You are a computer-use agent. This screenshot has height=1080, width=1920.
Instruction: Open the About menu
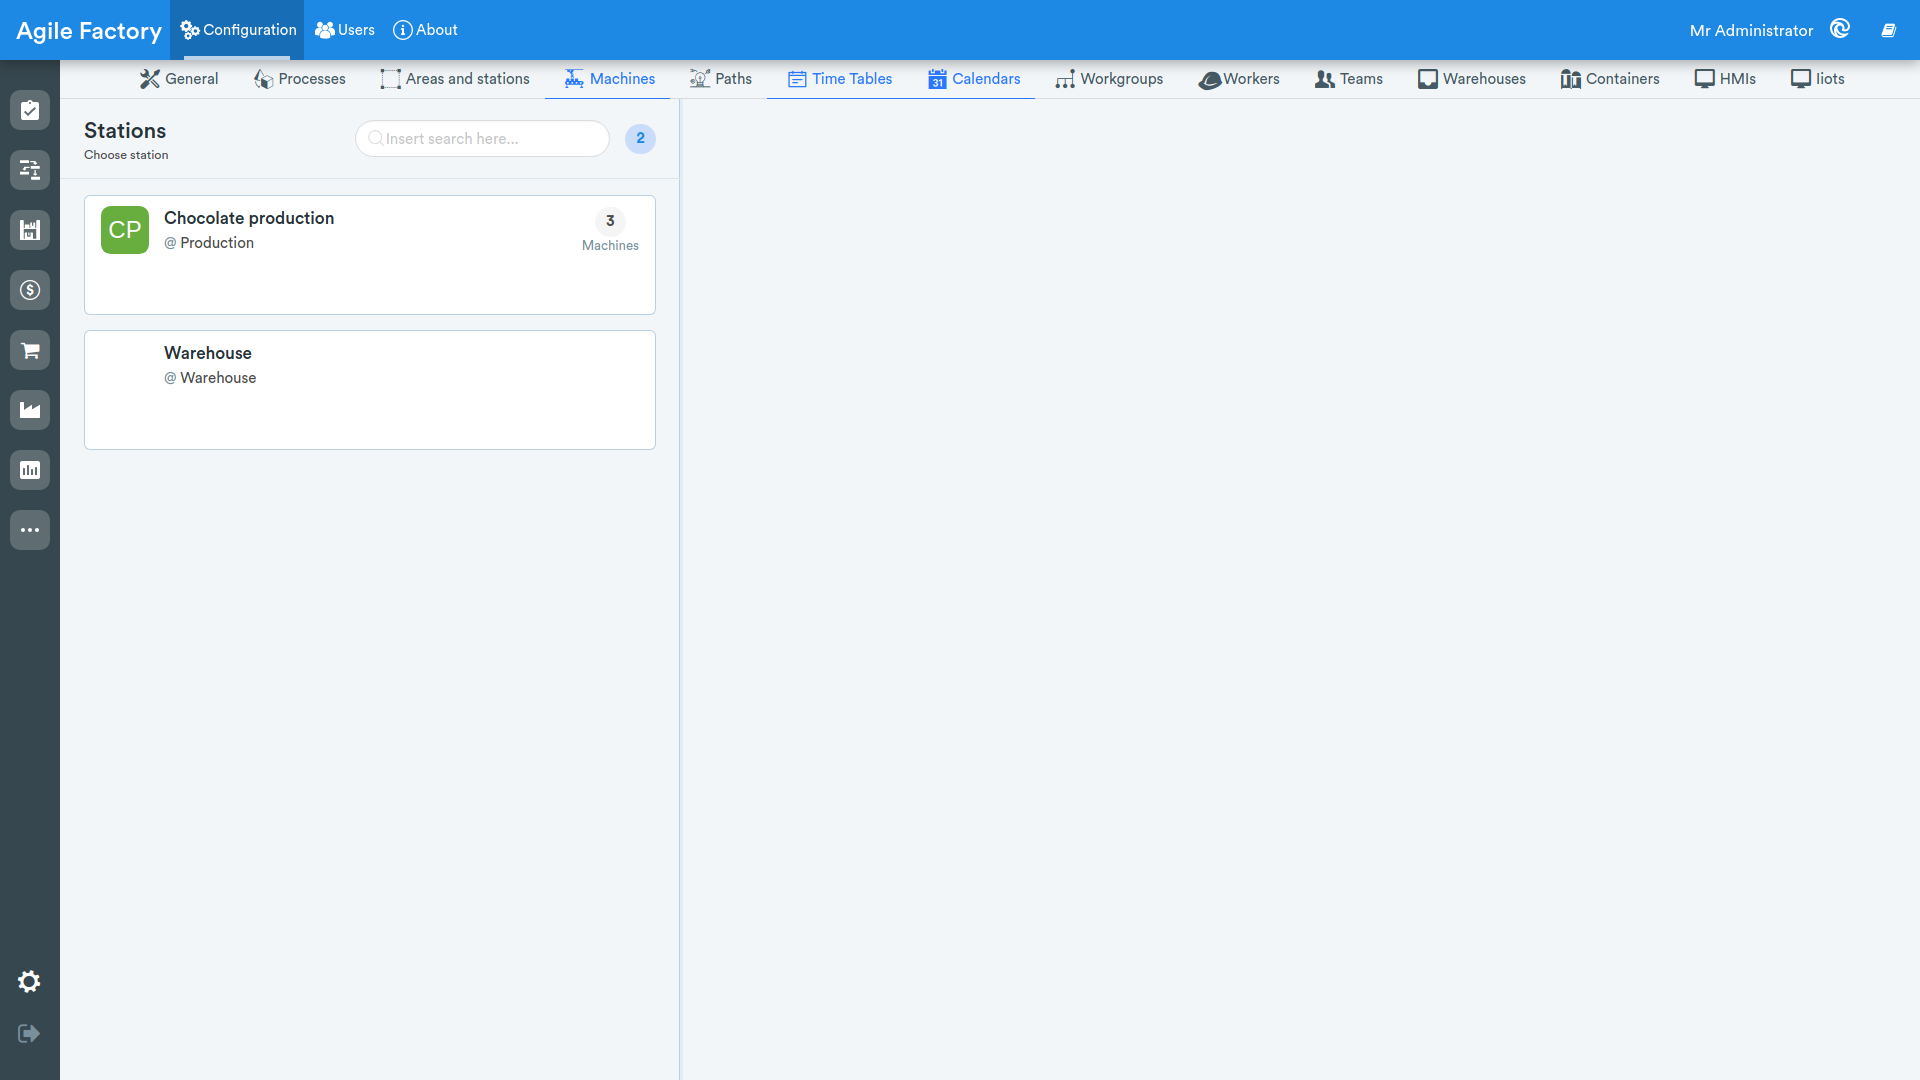pos(425,30)
